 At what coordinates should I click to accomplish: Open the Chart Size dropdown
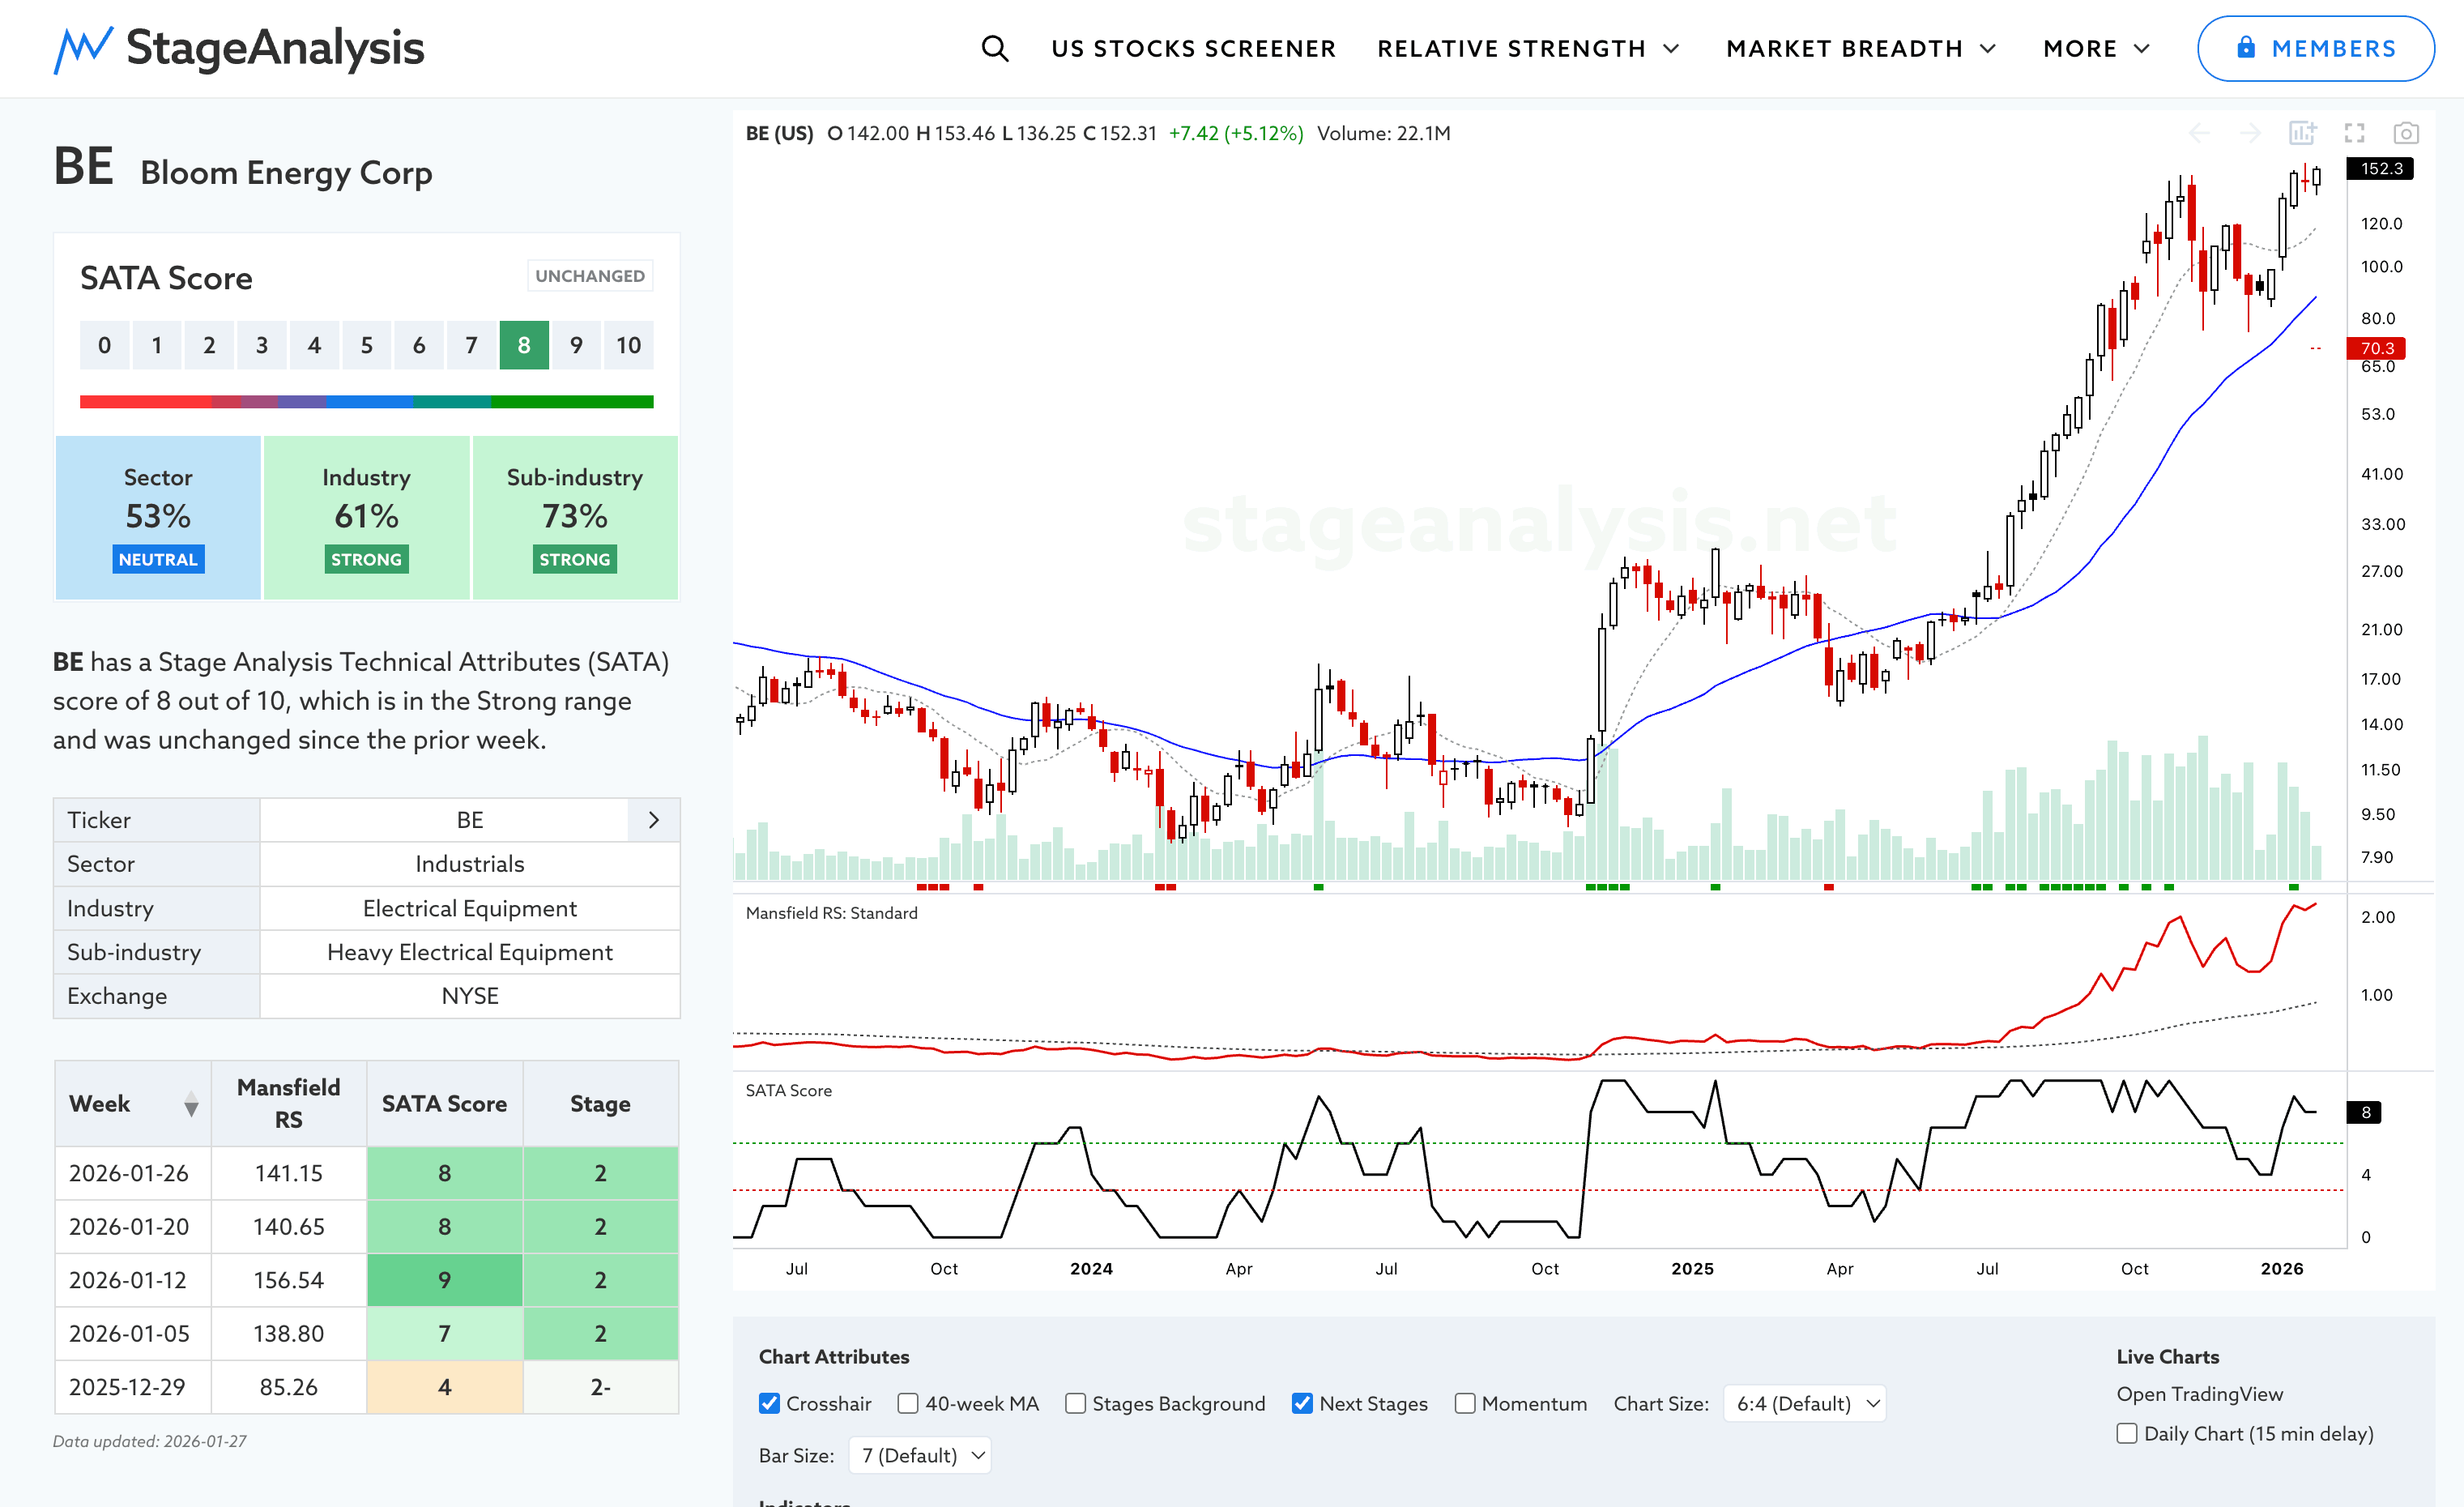point(1805,1403)
